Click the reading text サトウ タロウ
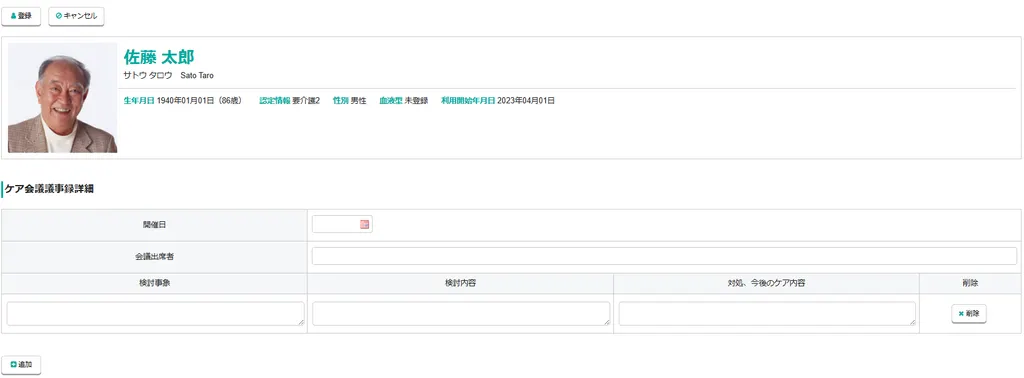The image size is (1024, 378). click(x=148, y=76)
